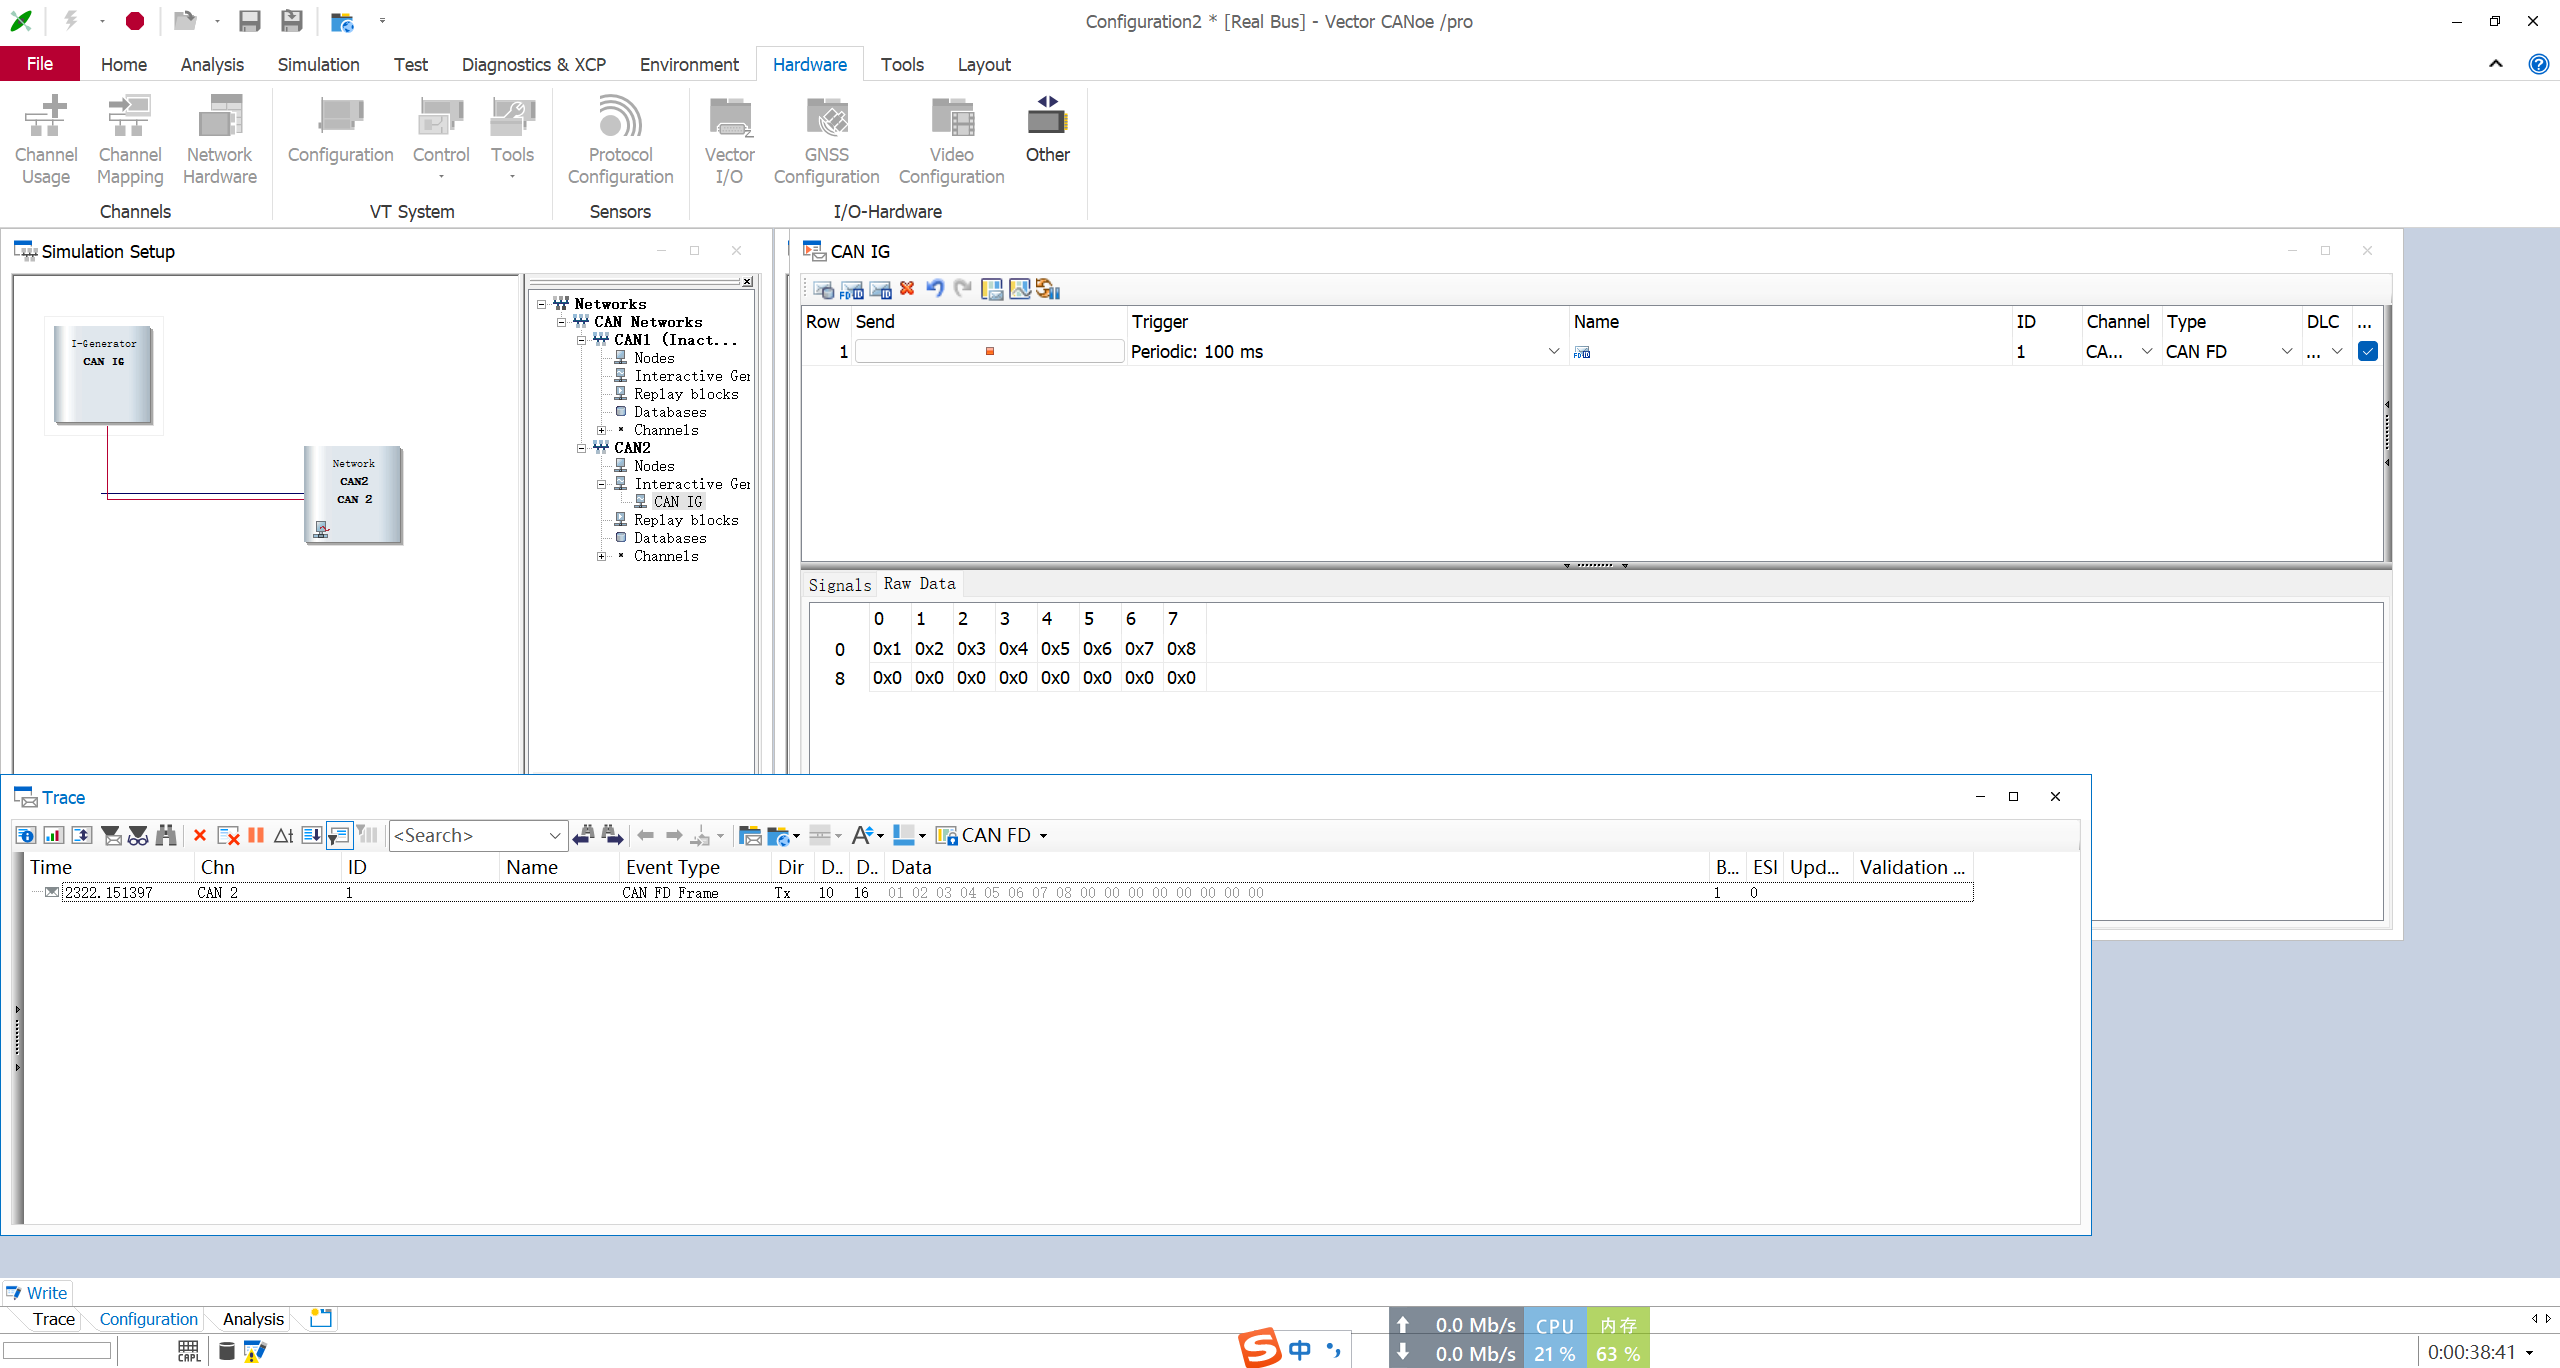Clear the Trace window with red X
2560x1368 pixels.
(x=199, y=835)
